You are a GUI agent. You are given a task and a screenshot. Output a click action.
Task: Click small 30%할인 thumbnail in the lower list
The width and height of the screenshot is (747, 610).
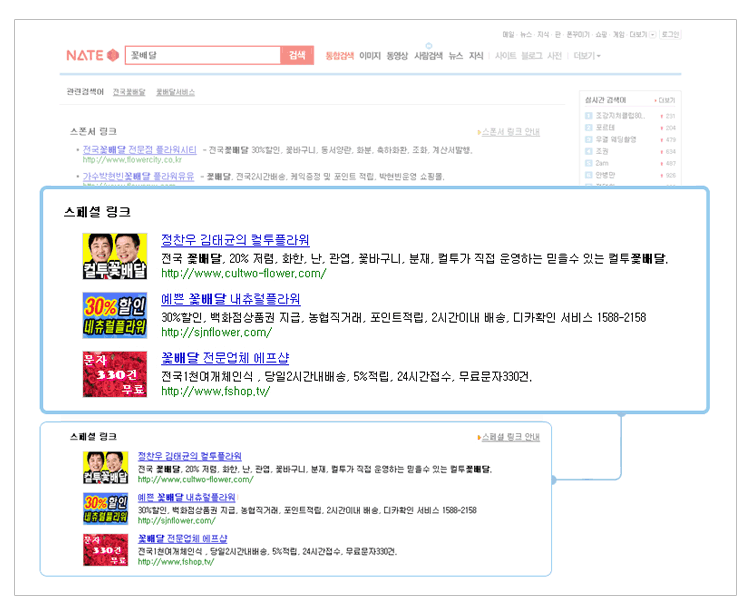(105, 509)
